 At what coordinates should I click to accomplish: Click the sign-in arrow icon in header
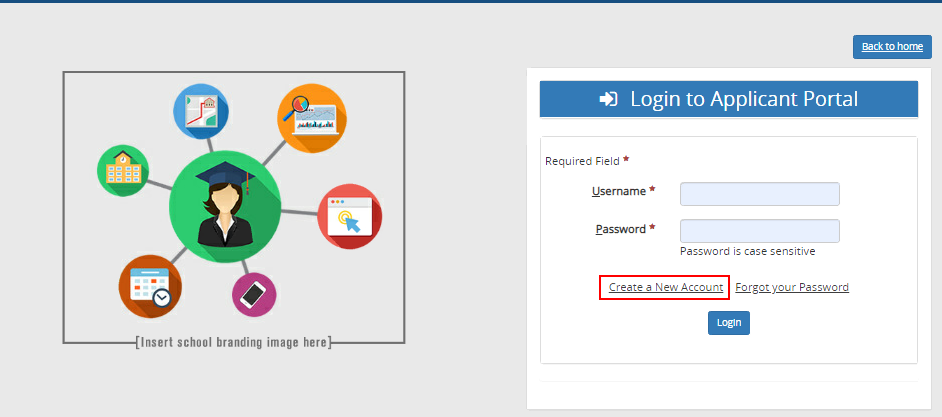pos(608,99)
